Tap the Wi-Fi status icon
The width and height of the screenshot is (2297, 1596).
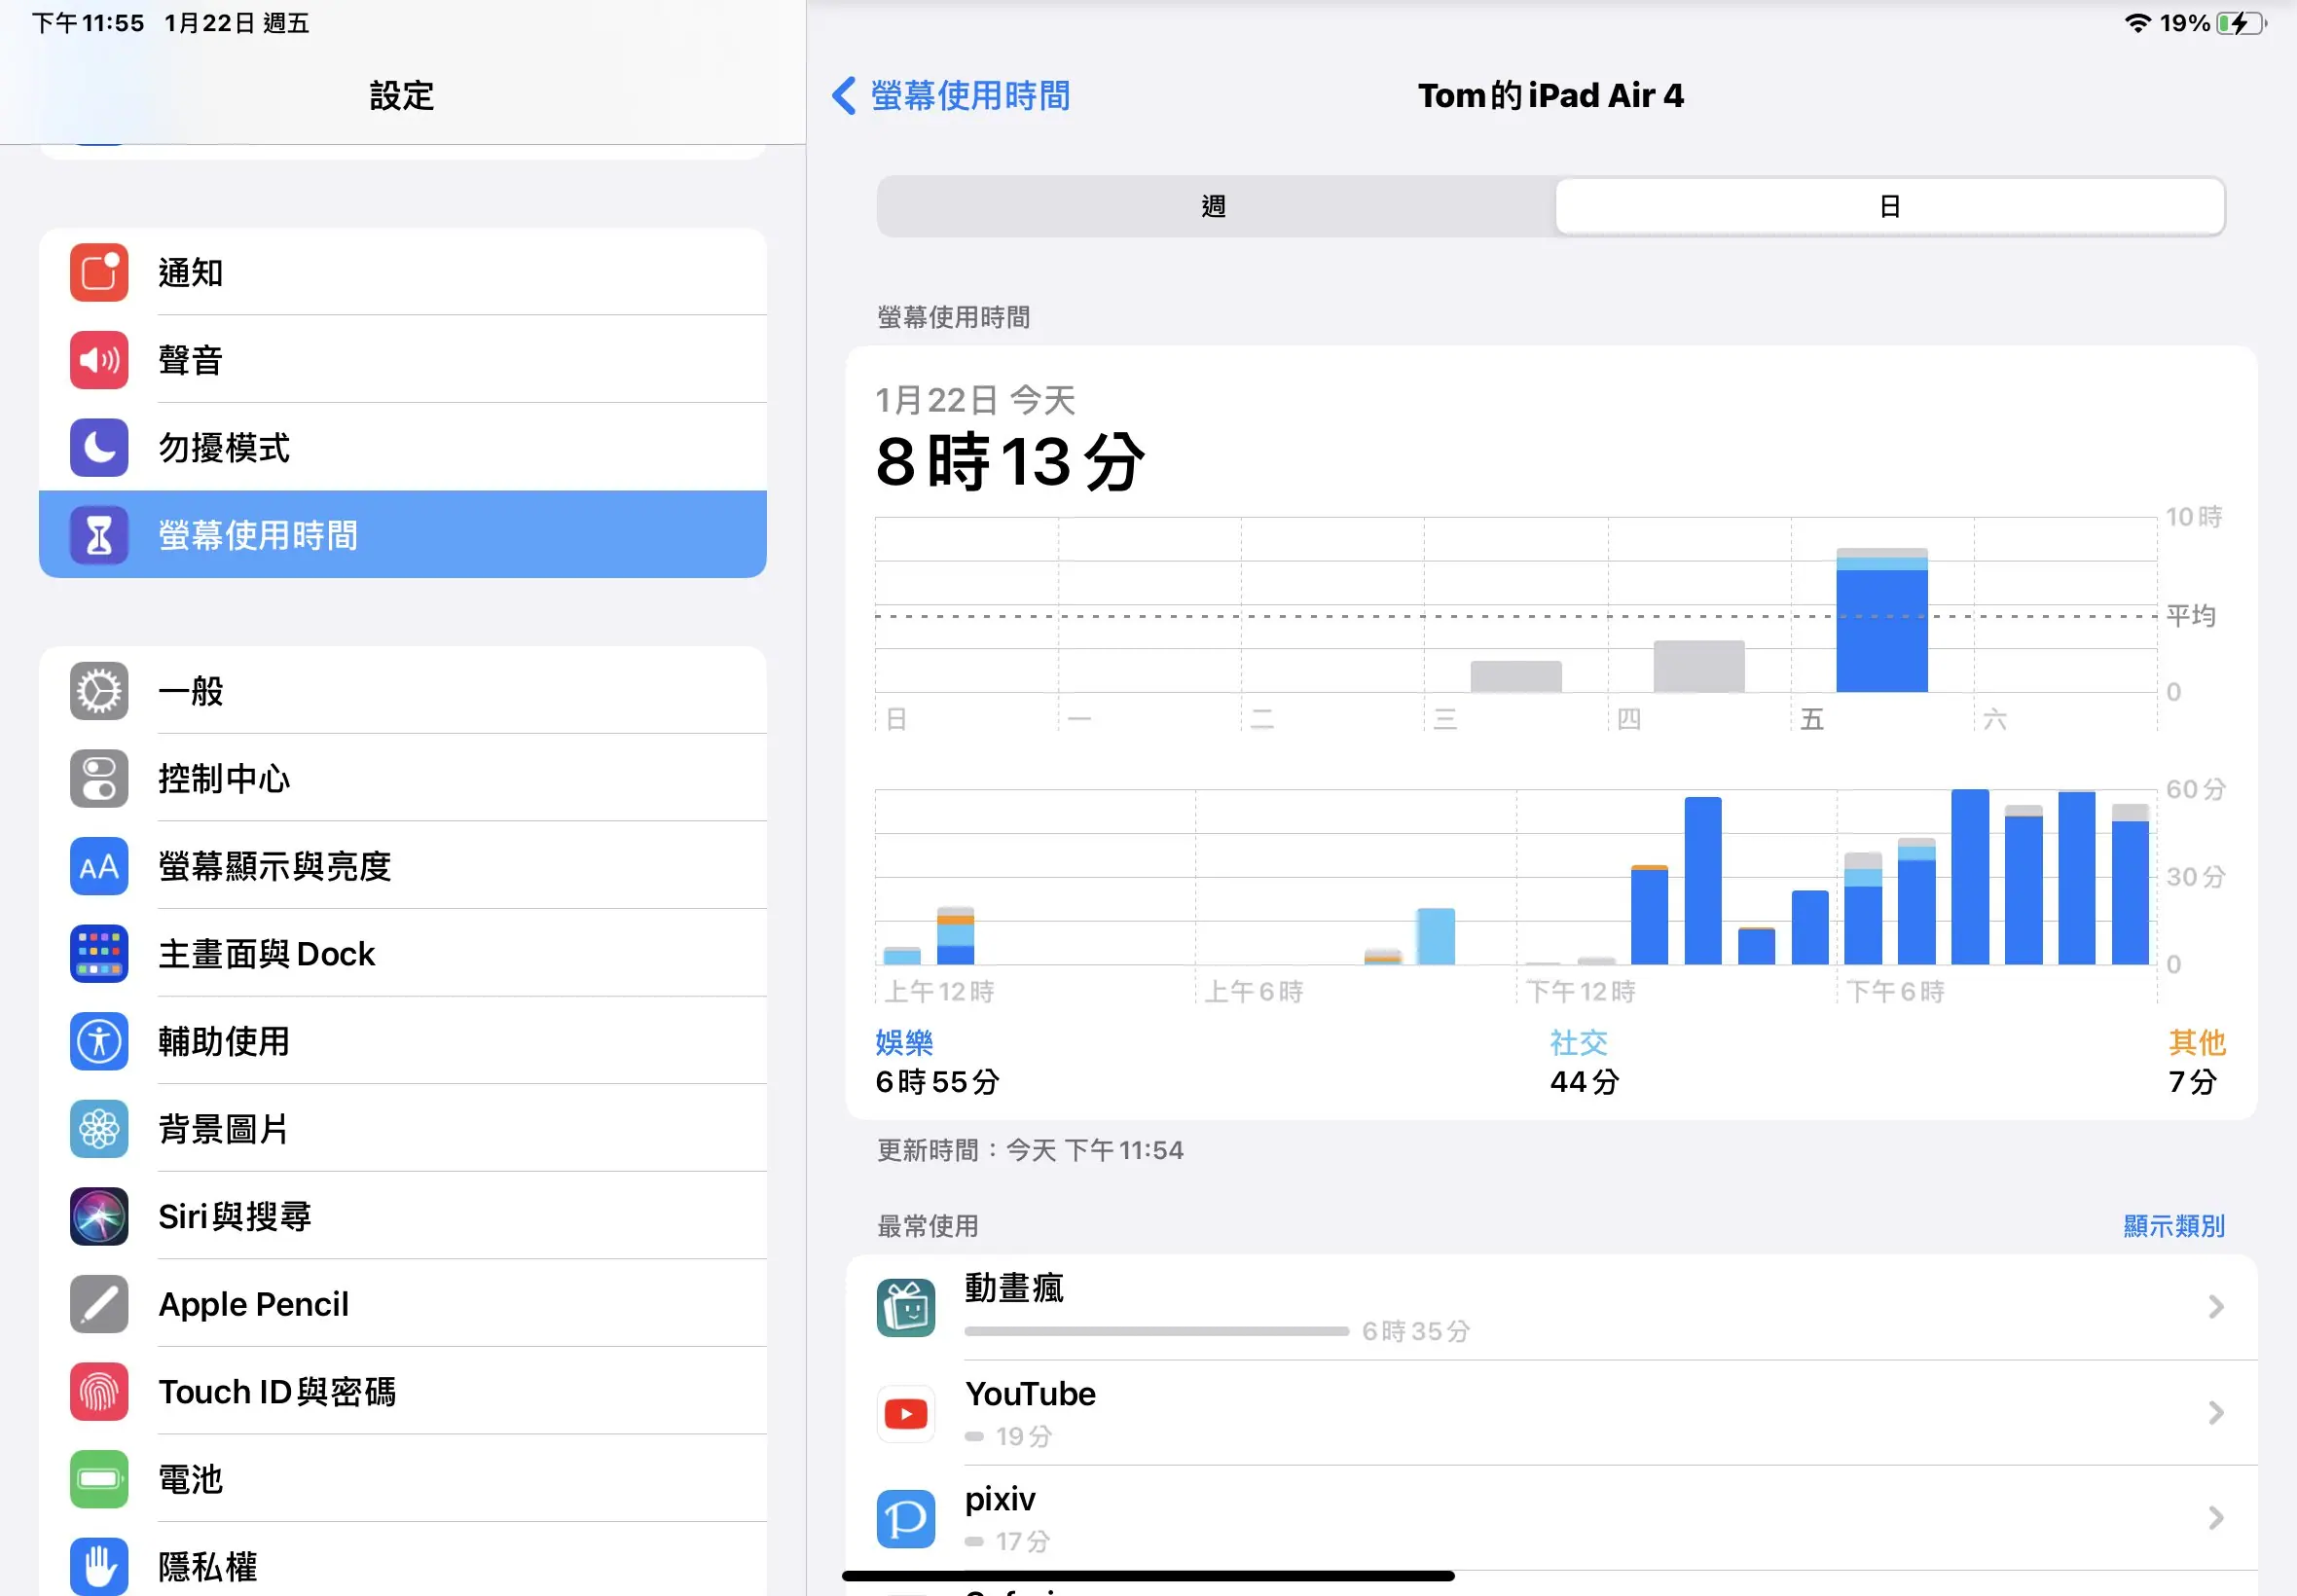(x=2137, y=23)
